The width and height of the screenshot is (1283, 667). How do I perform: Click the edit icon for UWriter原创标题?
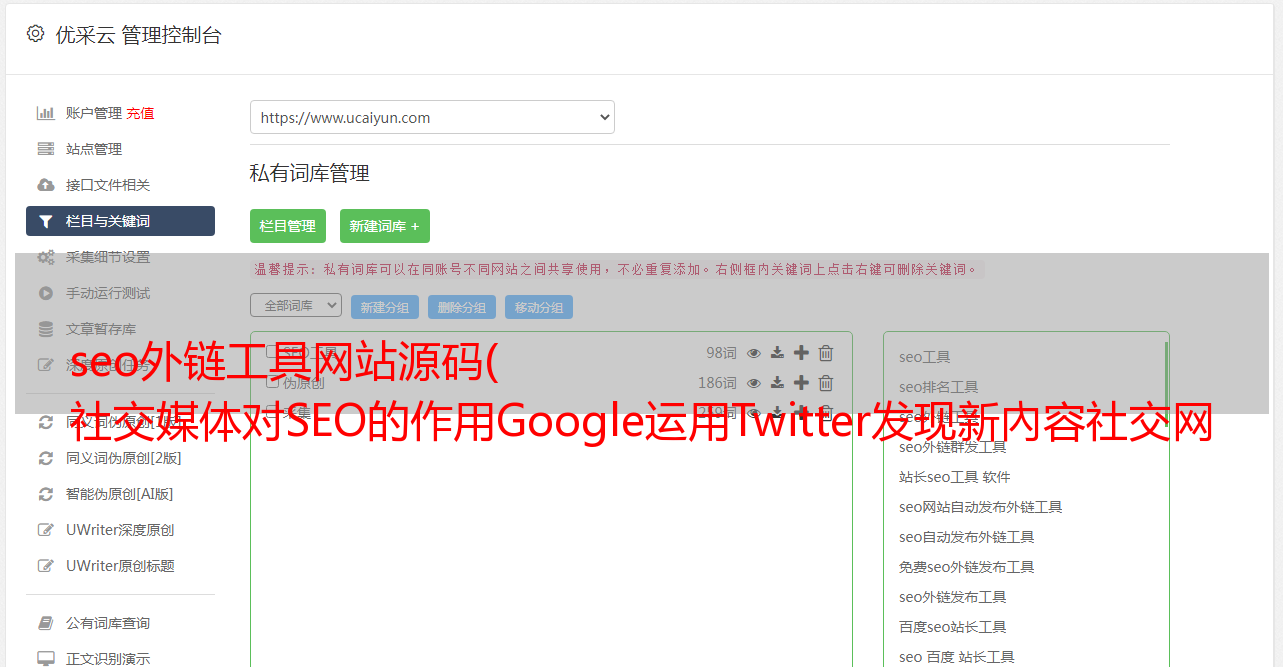46,566
